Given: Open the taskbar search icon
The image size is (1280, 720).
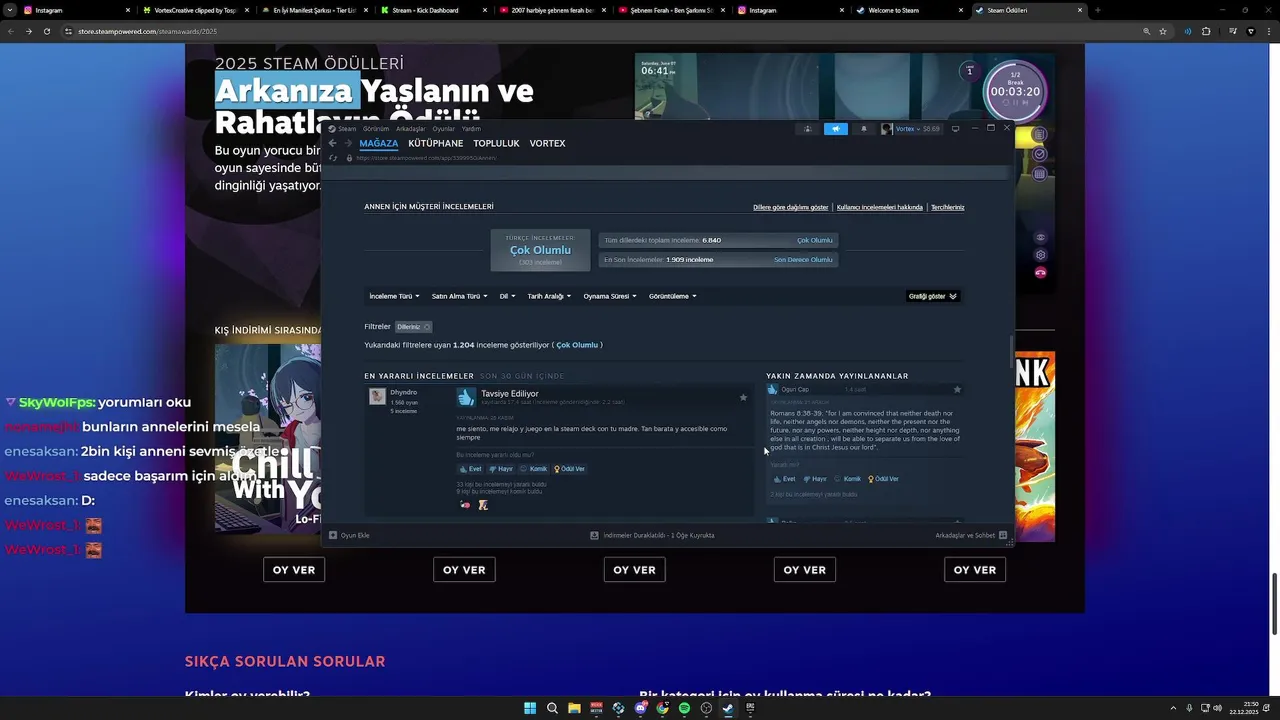Looking at the screenshot, I should (552, 708).
